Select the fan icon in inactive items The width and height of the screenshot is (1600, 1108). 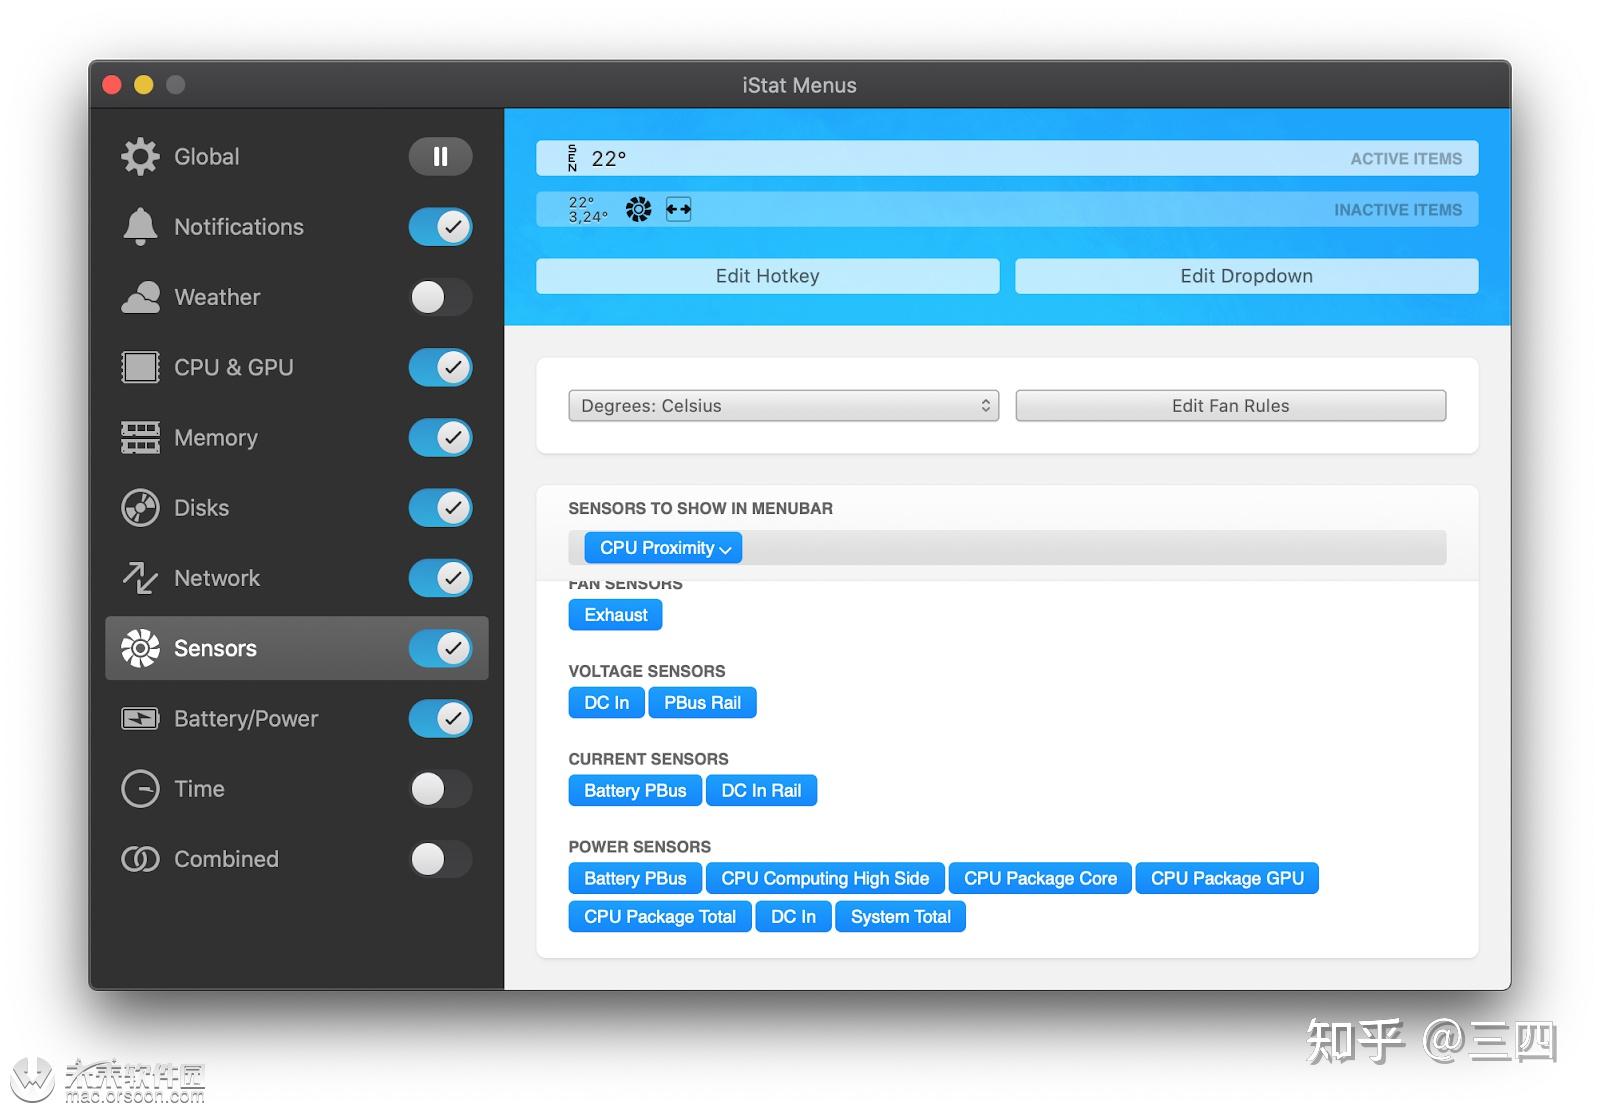[x=638, y=209]
